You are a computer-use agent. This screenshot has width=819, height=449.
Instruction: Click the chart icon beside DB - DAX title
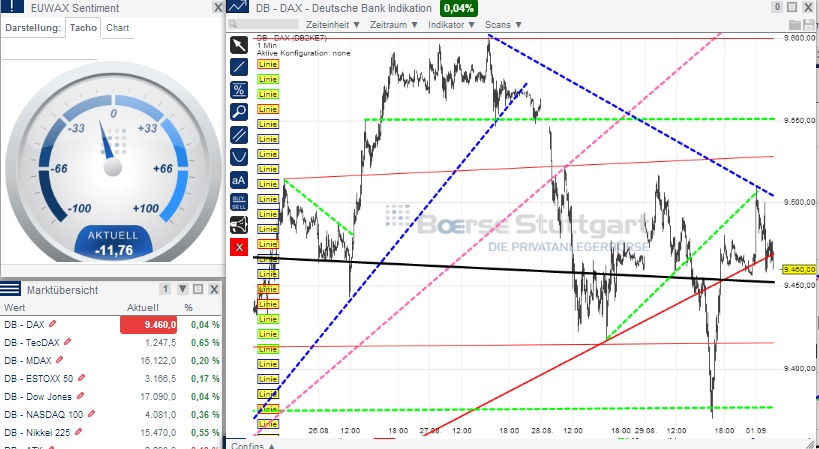(238, 7)
